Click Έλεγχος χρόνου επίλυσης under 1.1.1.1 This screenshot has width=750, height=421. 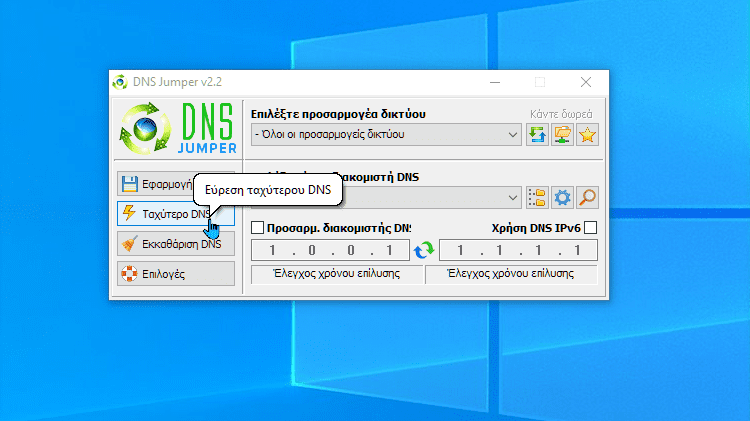pyautogui.click(x=511, y=274)
